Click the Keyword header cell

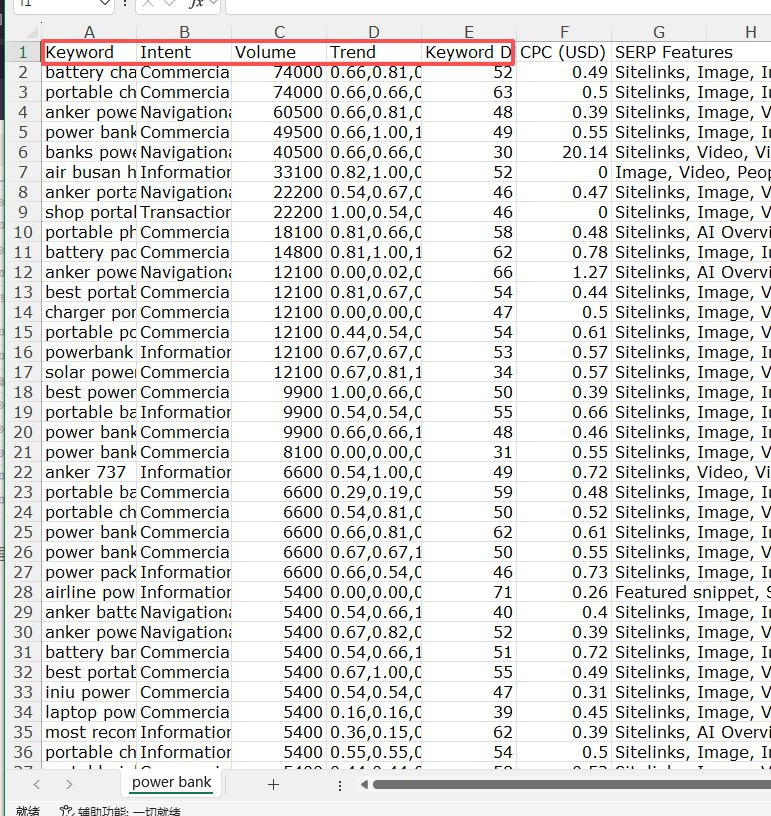click(x=89, y=52)
